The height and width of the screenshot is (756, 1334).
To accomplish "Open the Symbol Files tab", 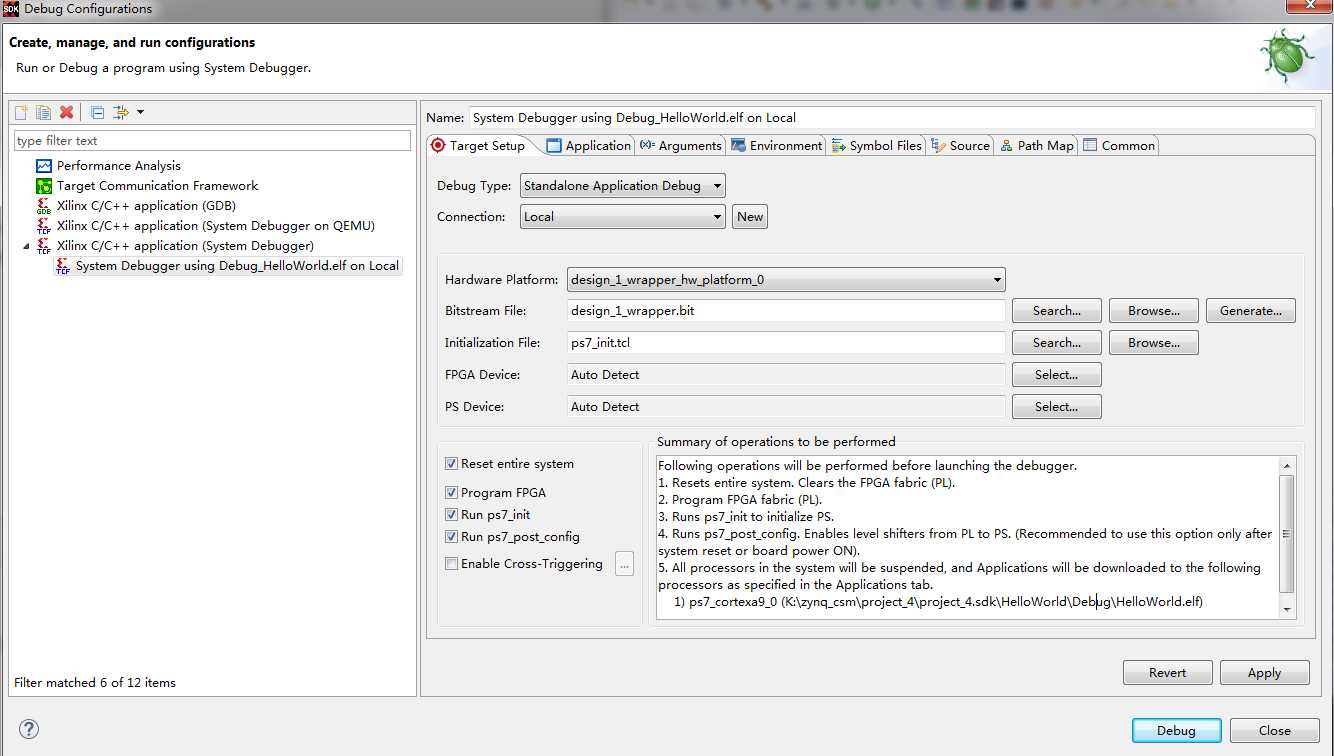I will (x=876, y=146).
